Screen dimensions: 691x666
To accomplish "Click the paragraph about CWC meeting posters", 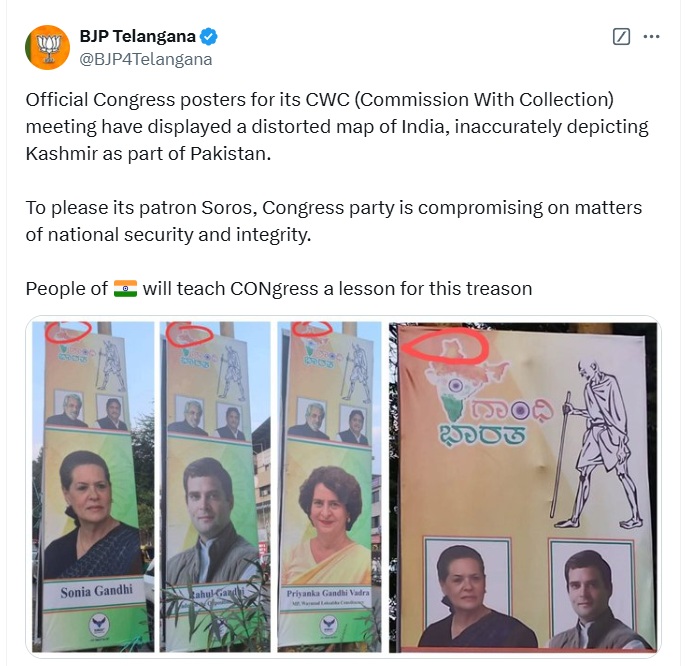I will pyautogui.click(x=337, y=127).
